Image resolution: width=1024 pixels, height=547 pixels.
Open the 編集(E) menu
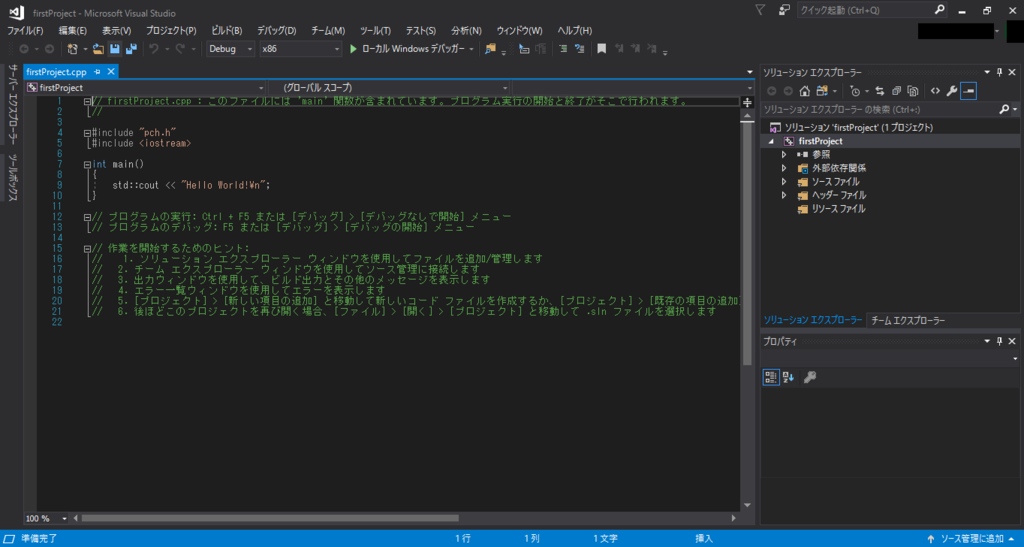point(72,31)
